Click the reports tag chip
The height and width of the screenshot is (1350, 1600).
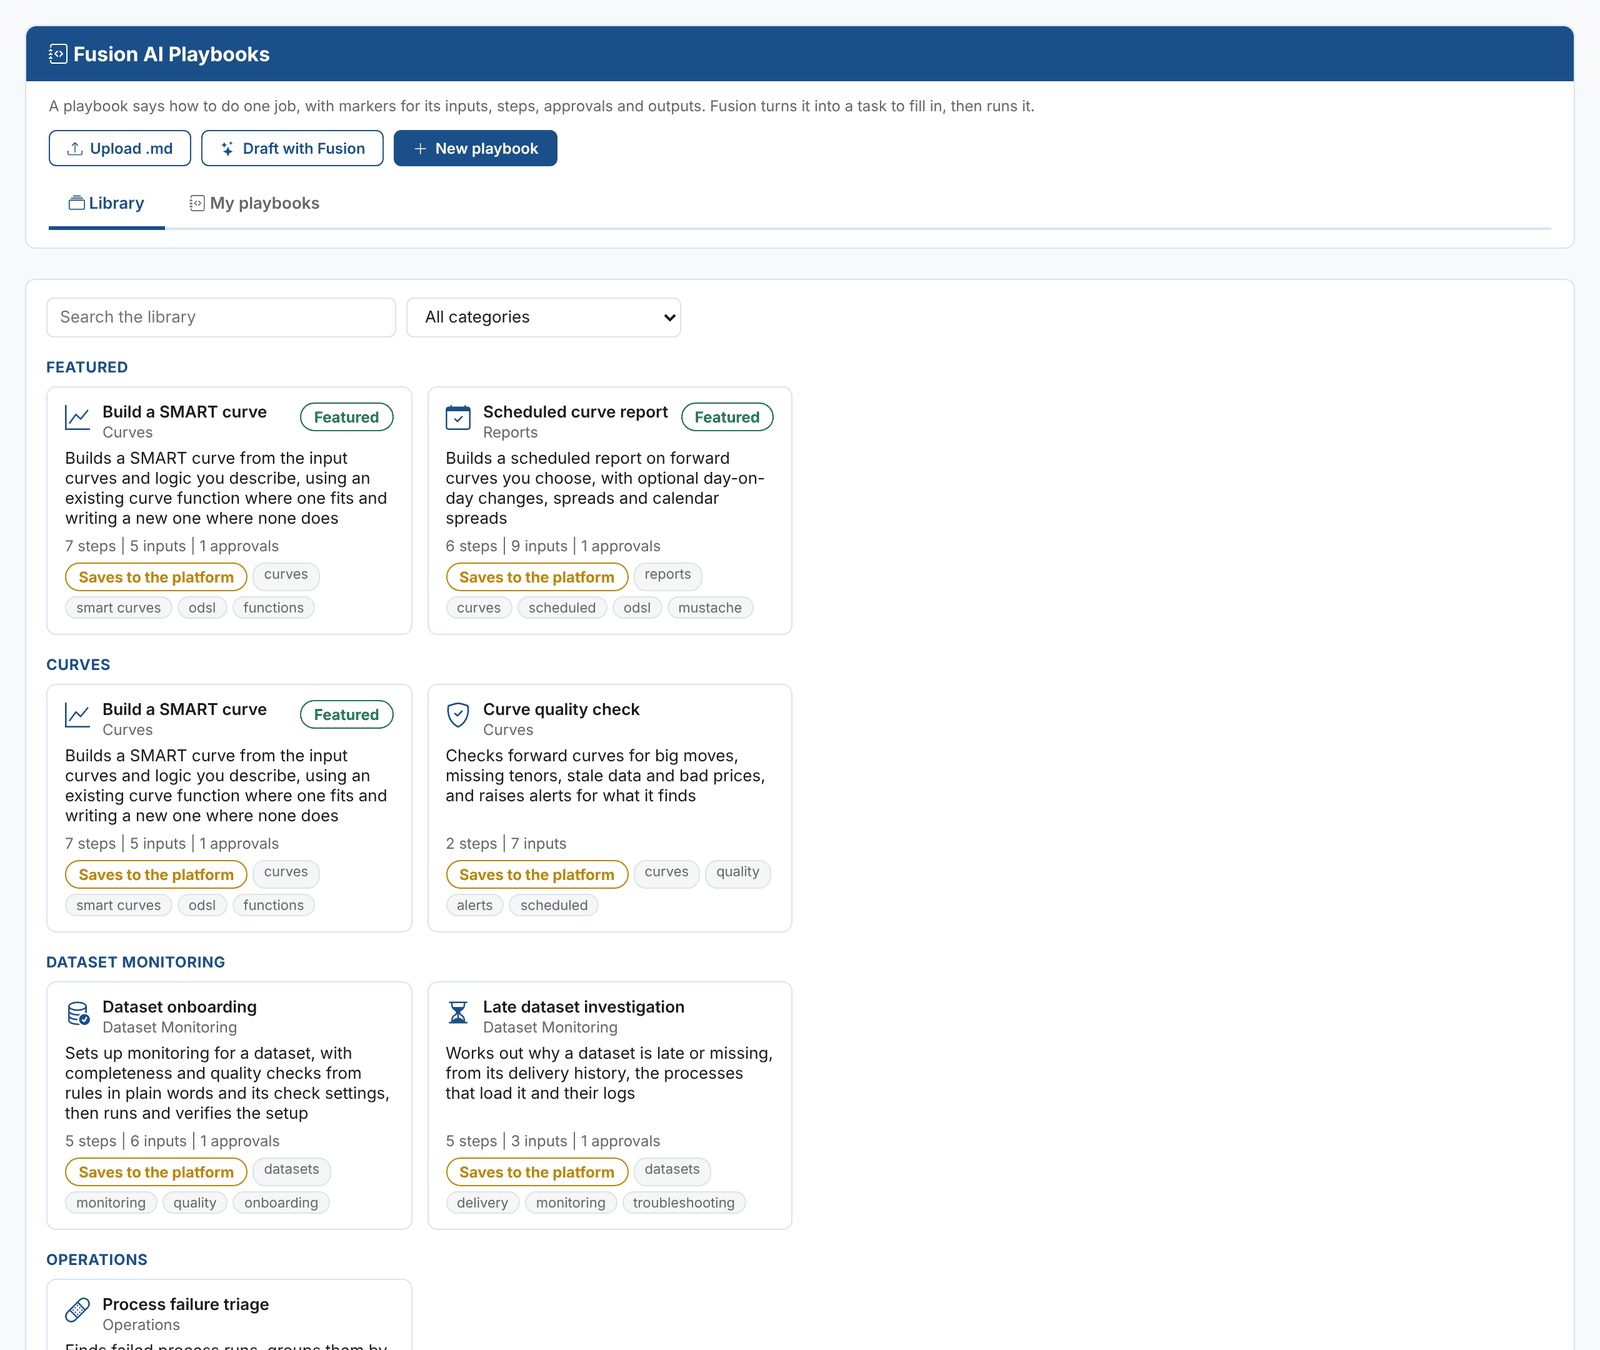pyautogui.click(x=668, y=575)
